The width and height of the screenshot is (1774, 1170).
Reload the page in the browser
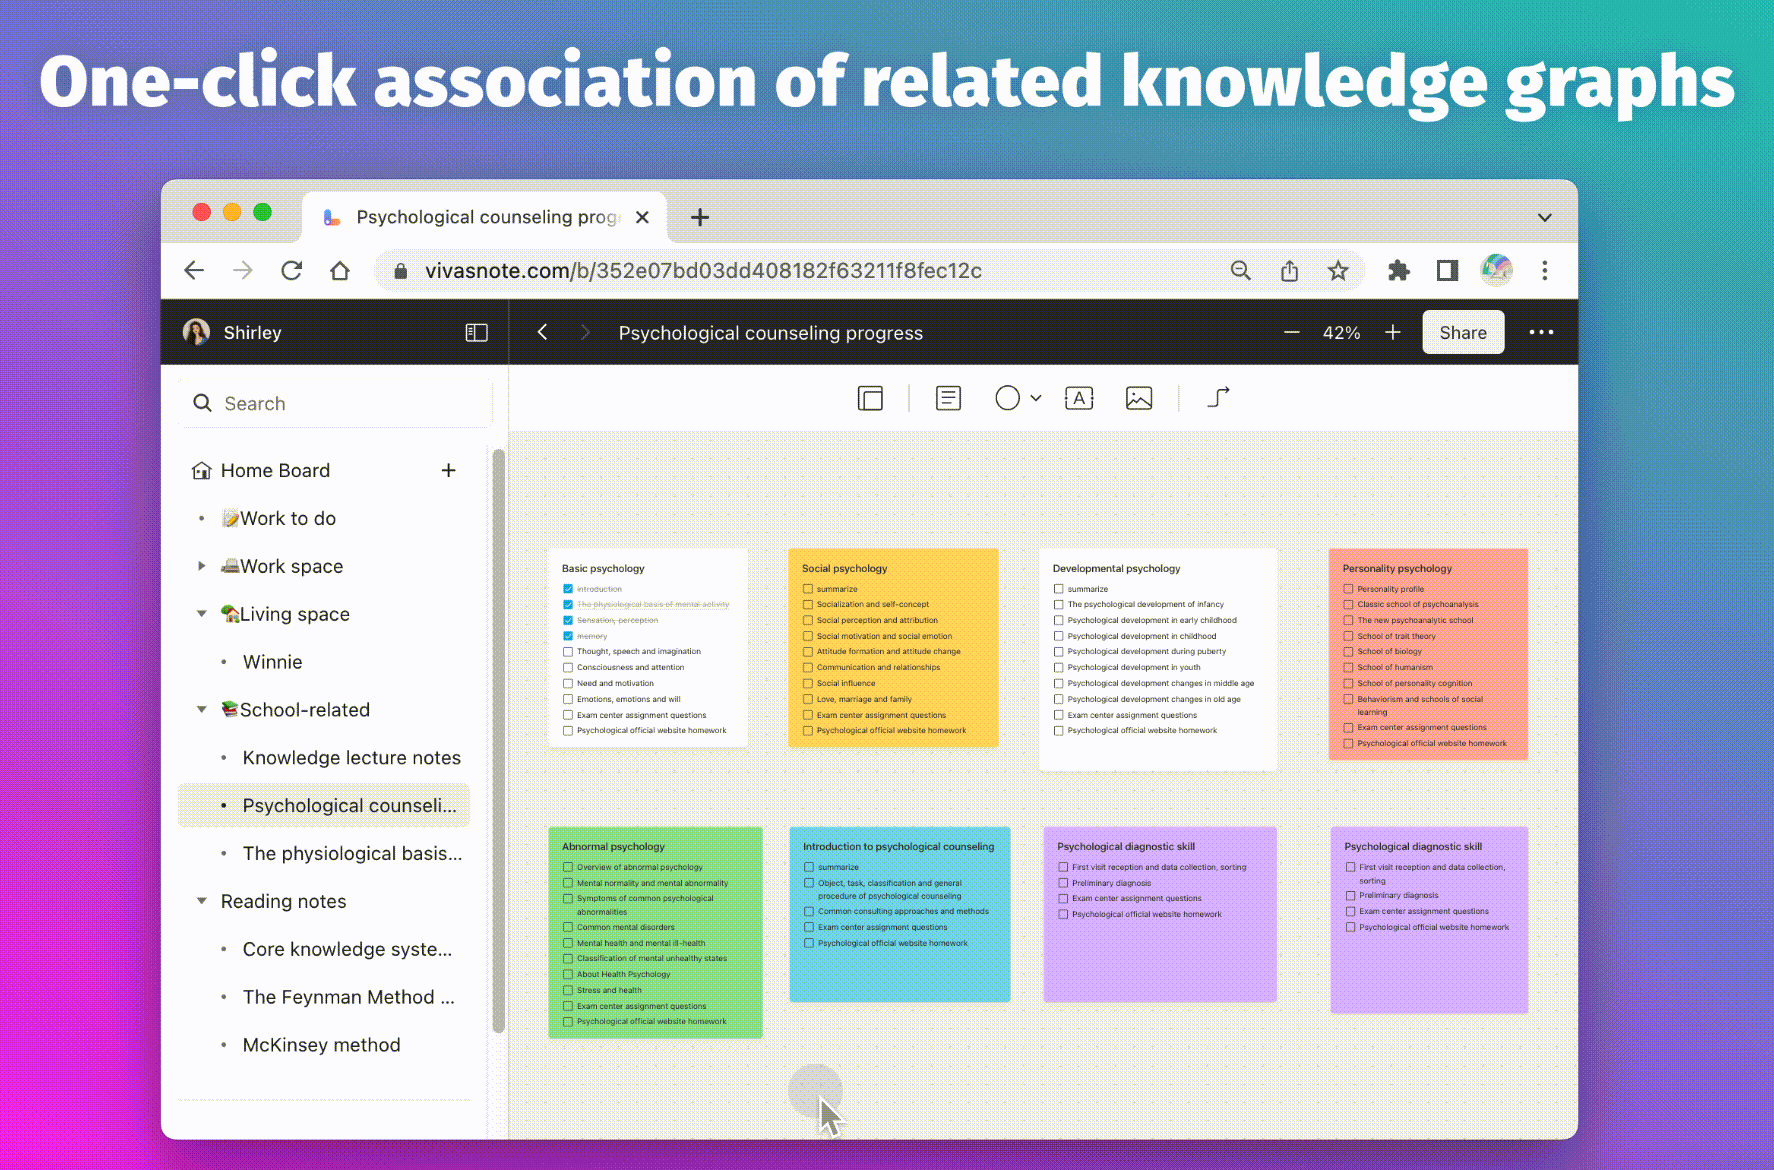point(291,270)
